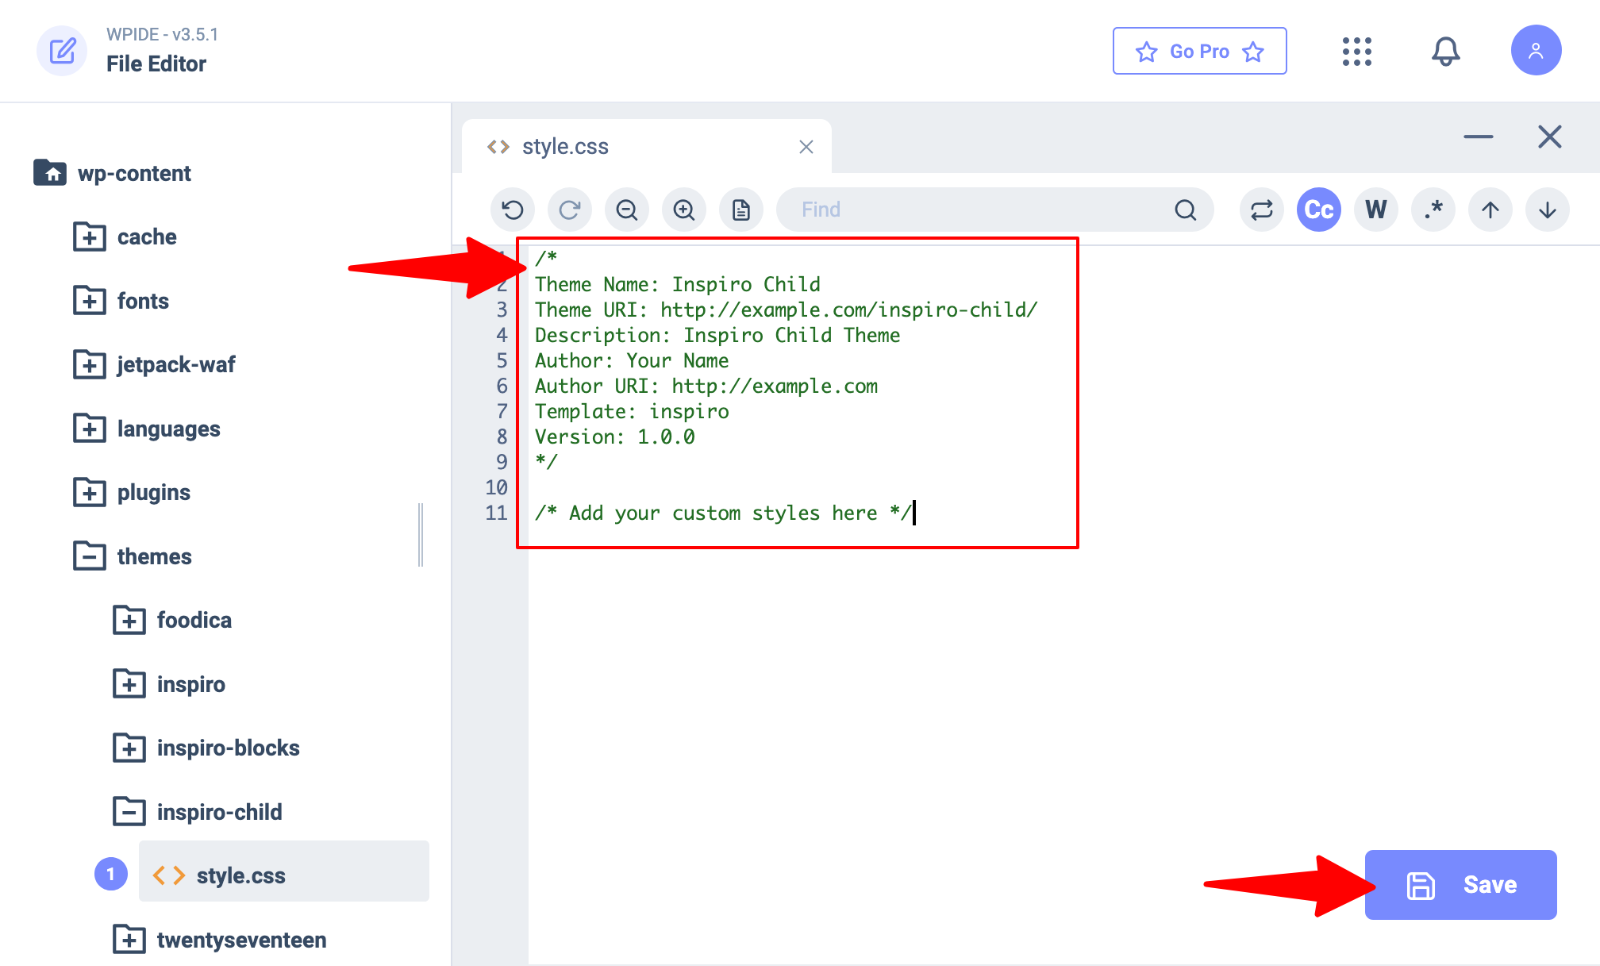
Task: Redo the last undone edit
Action: pos(570,210)
